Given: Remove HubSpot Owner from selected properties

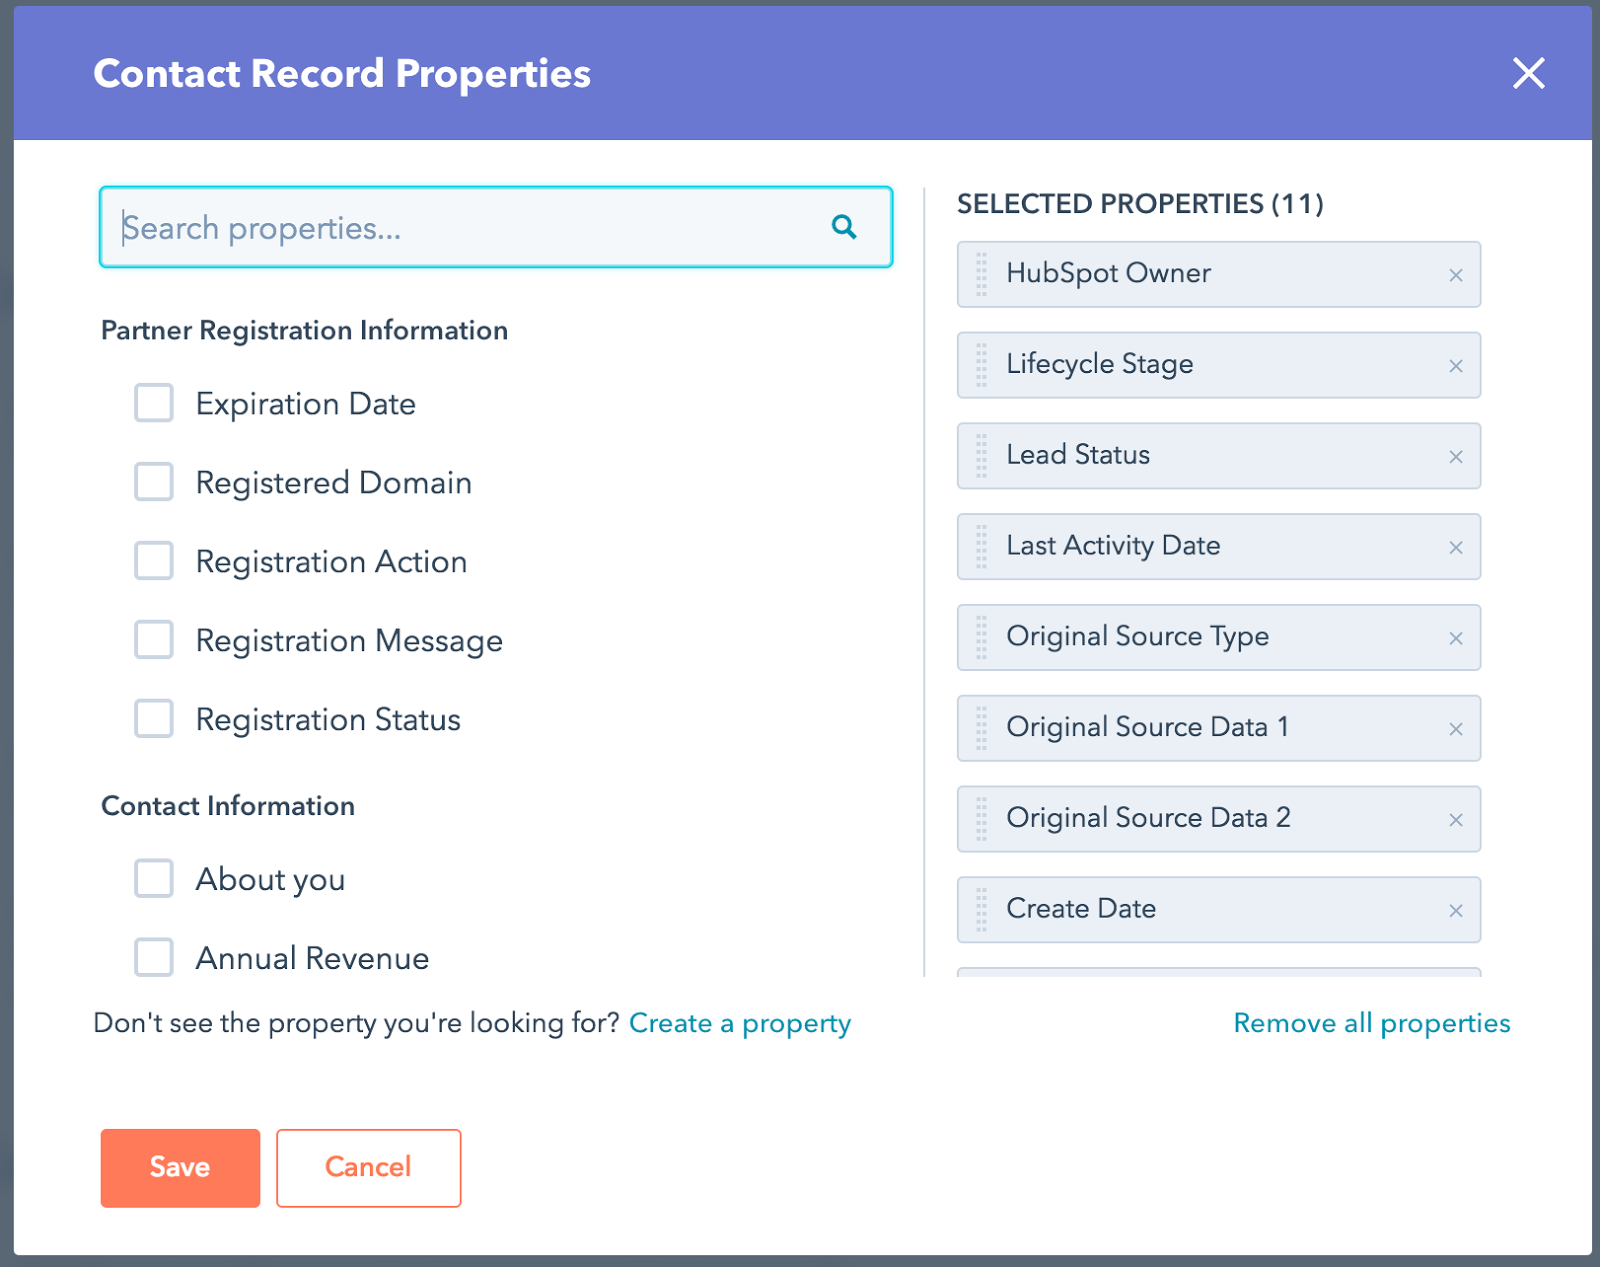Looking at the screenshot, I should [x=1456, y=275].
